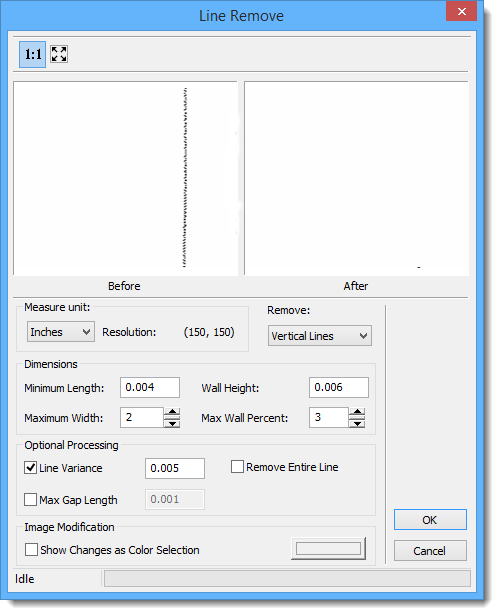Toggle the Line Variance checkbox
This screenshot has height=615, width=499.
[31, 468]
